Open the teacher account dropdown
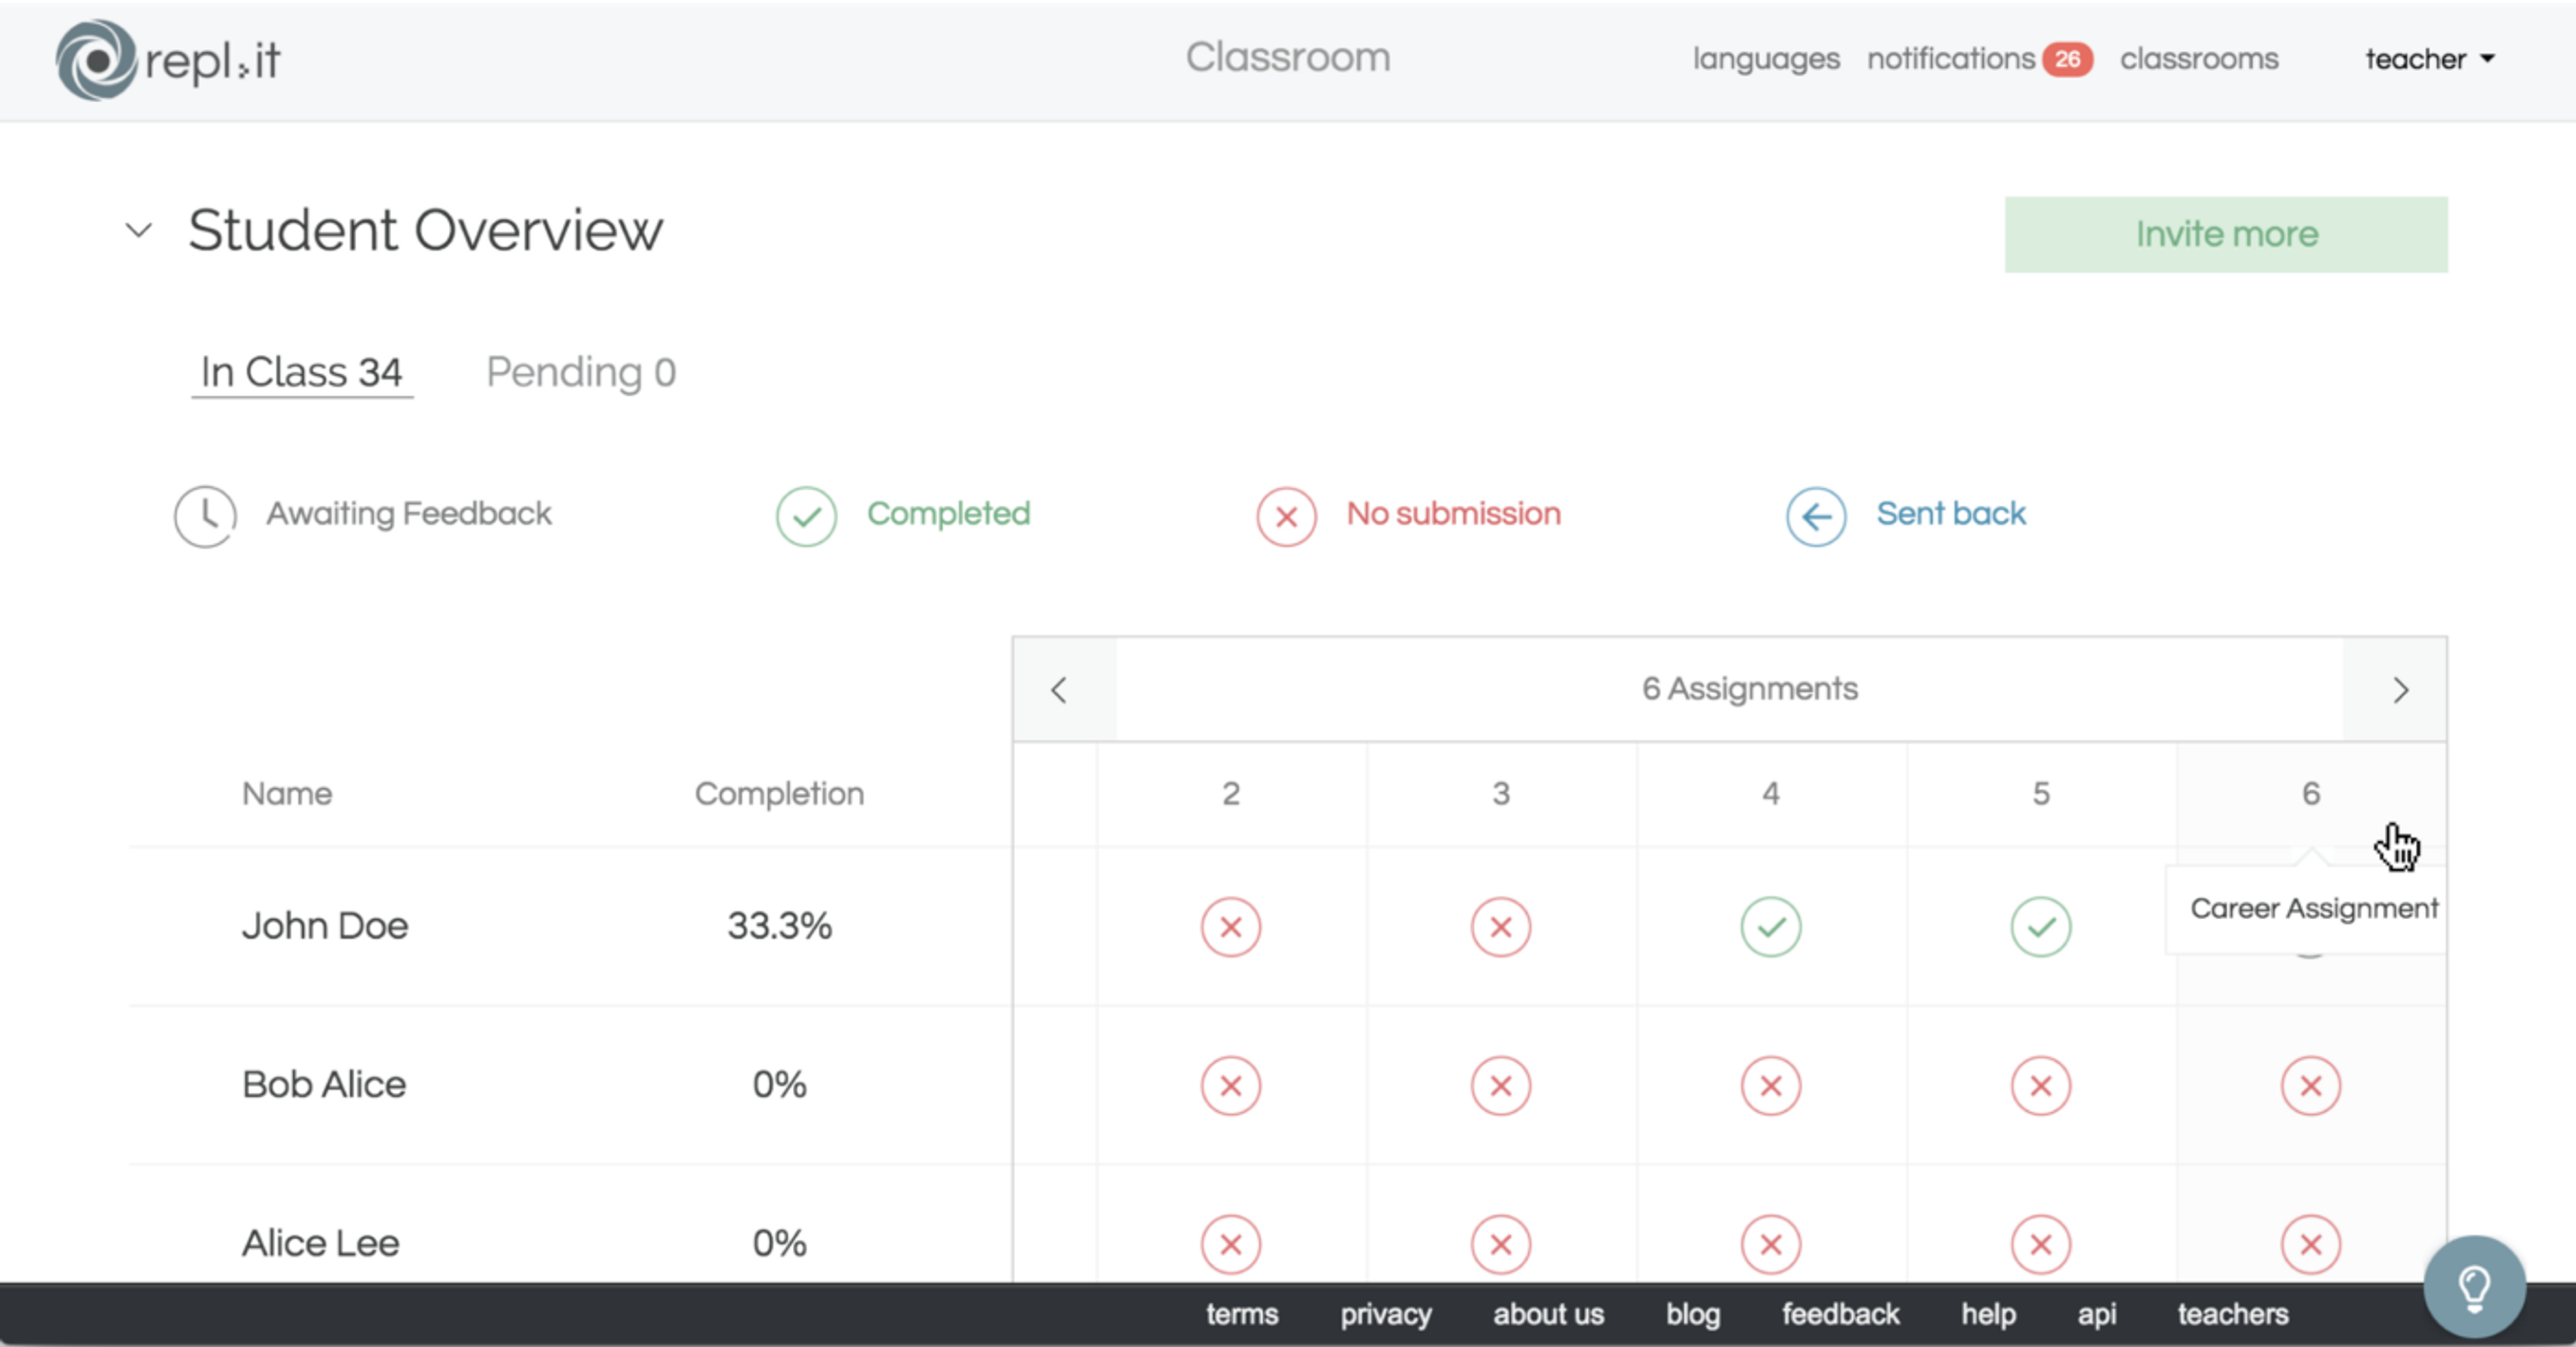This screenshot has width=2576, height=1347. (x=2429, y=59)
